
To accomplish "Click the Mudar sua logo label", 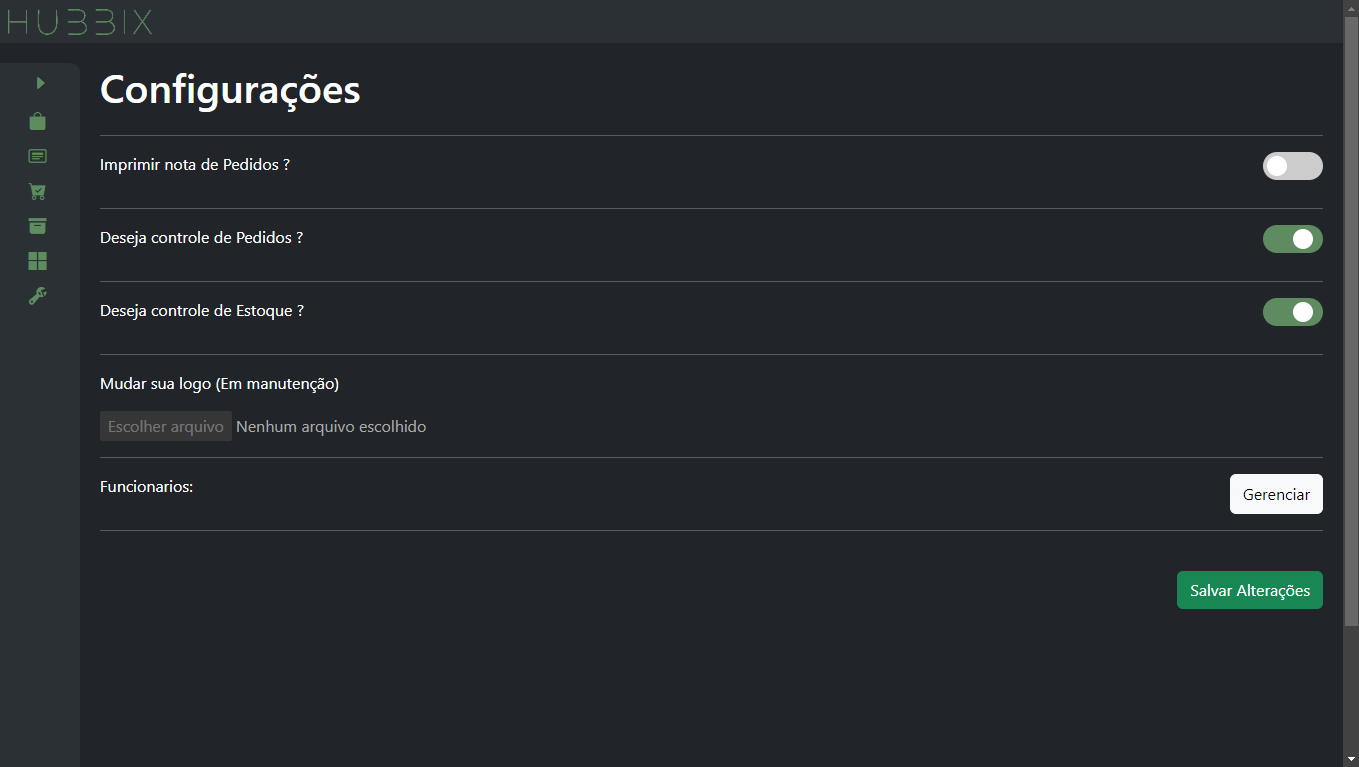I will 220,384.
